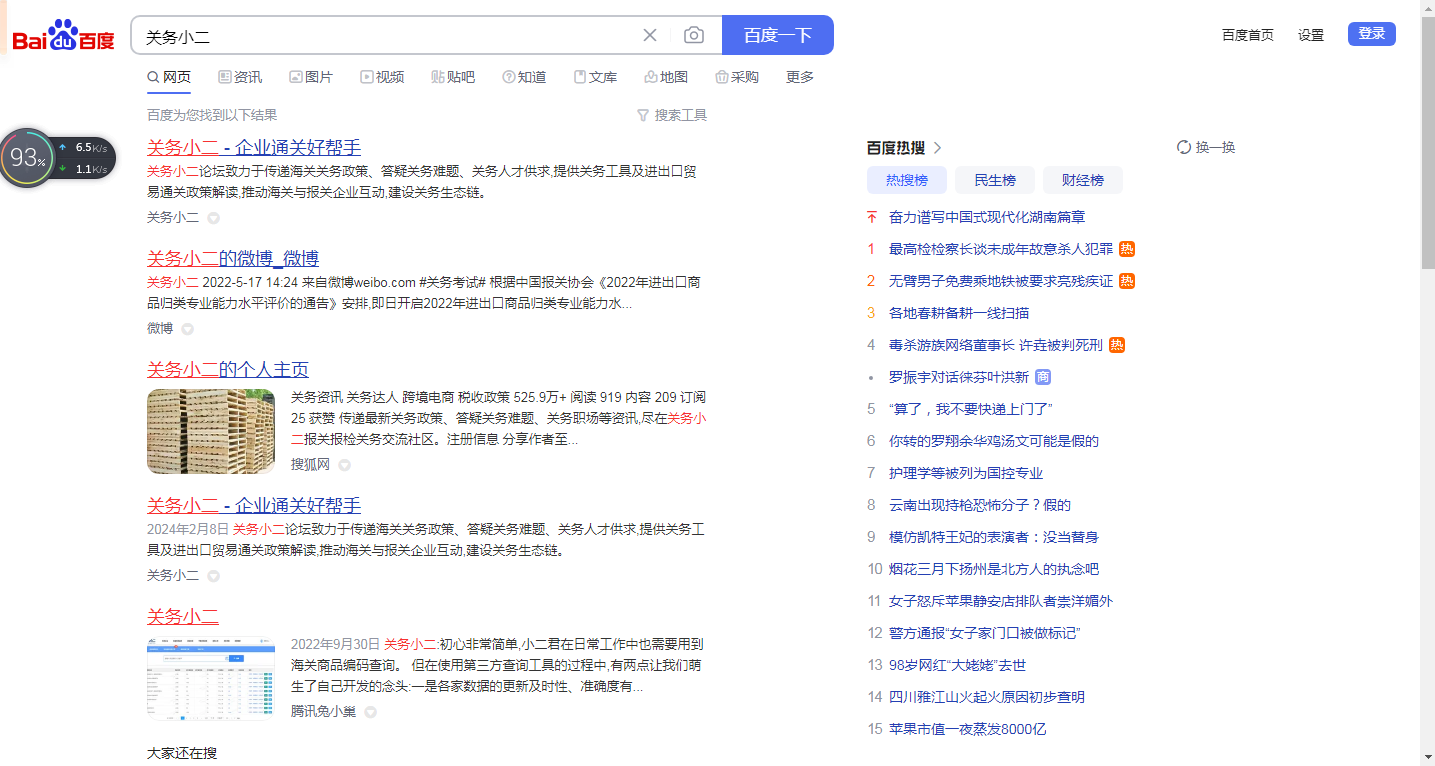Click the 百度首页 link
The width and height of the screenshot is (1435, 766).
(x=1248, y=35)
